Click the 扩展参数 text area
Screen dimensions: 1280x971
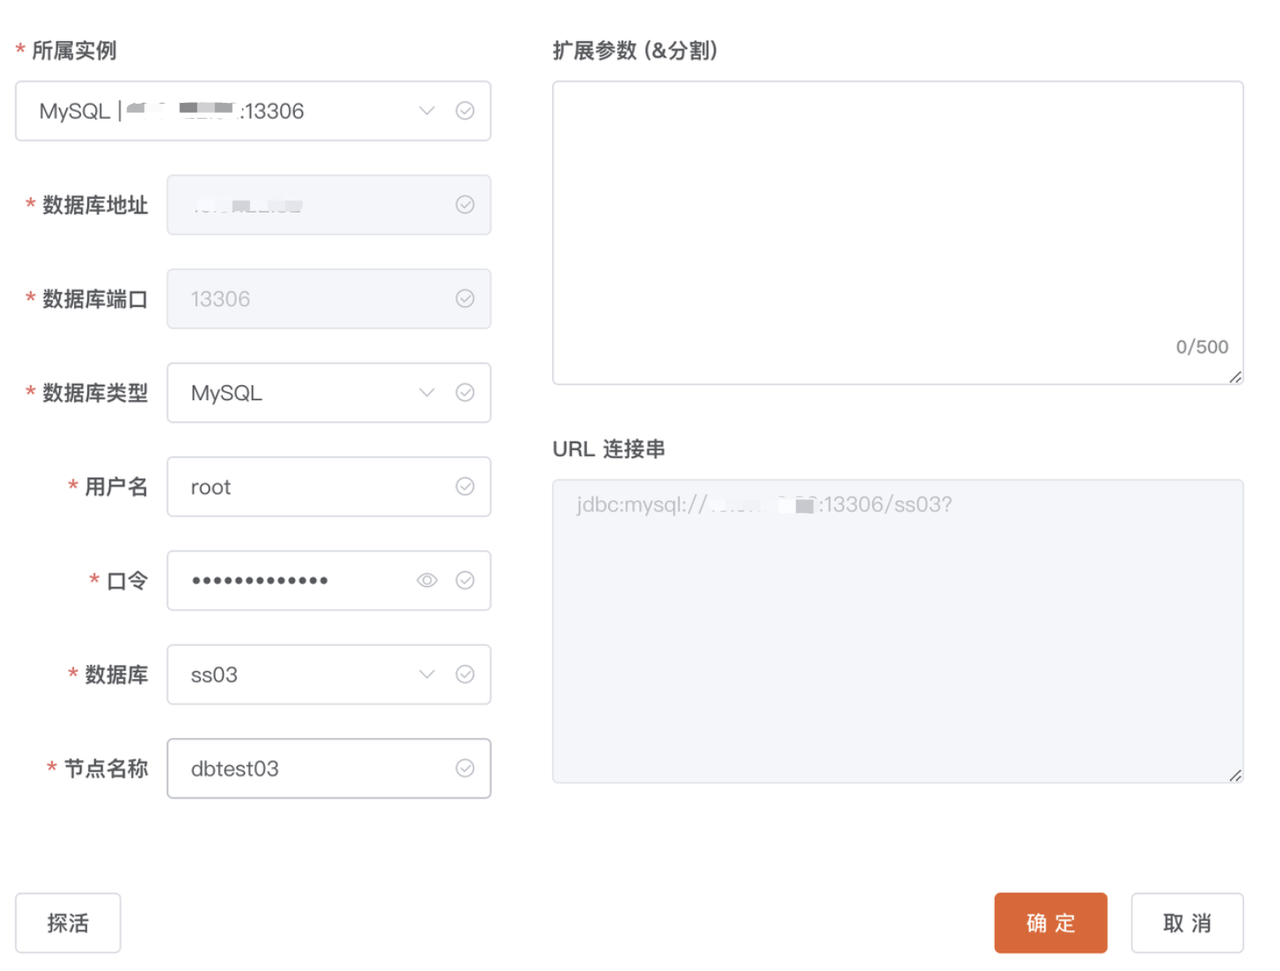coord(897,220)
